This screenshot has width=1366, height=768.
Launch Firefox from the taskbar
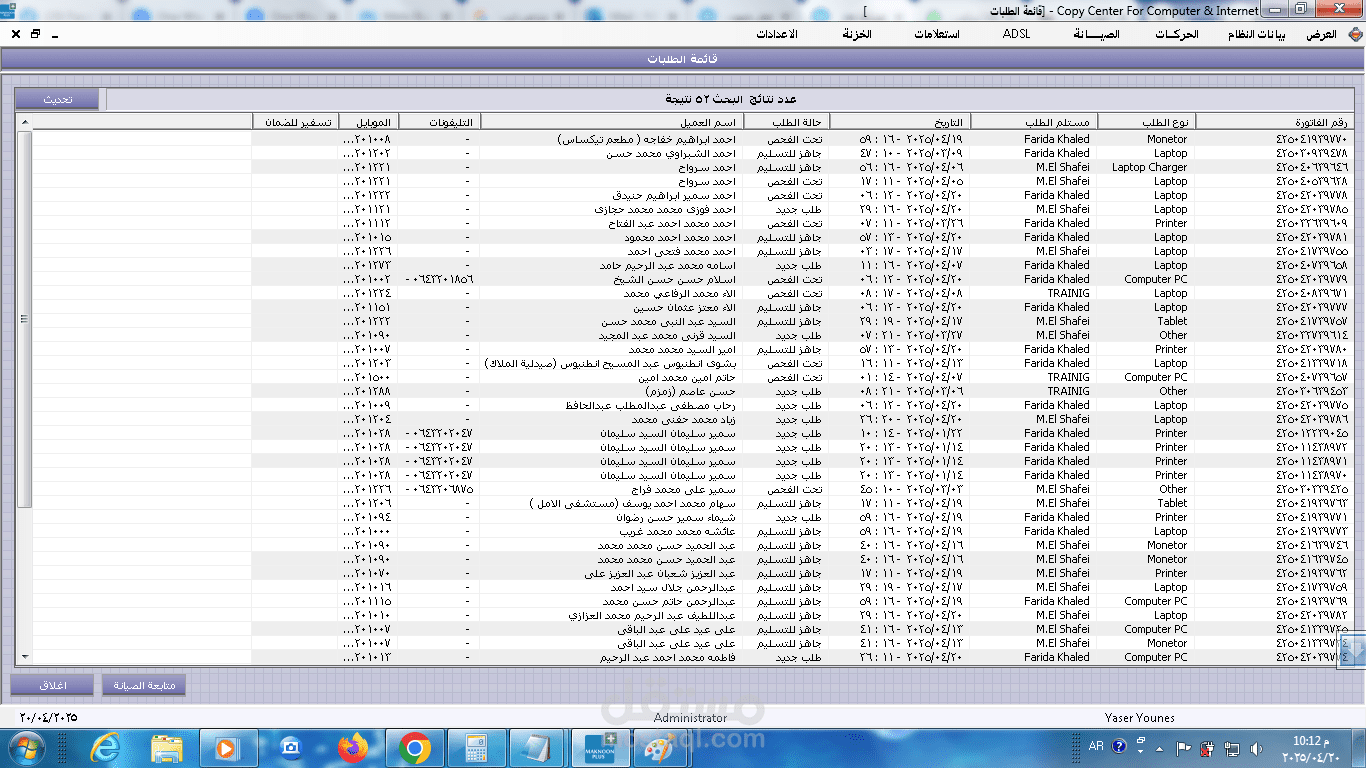click(352, 747)
